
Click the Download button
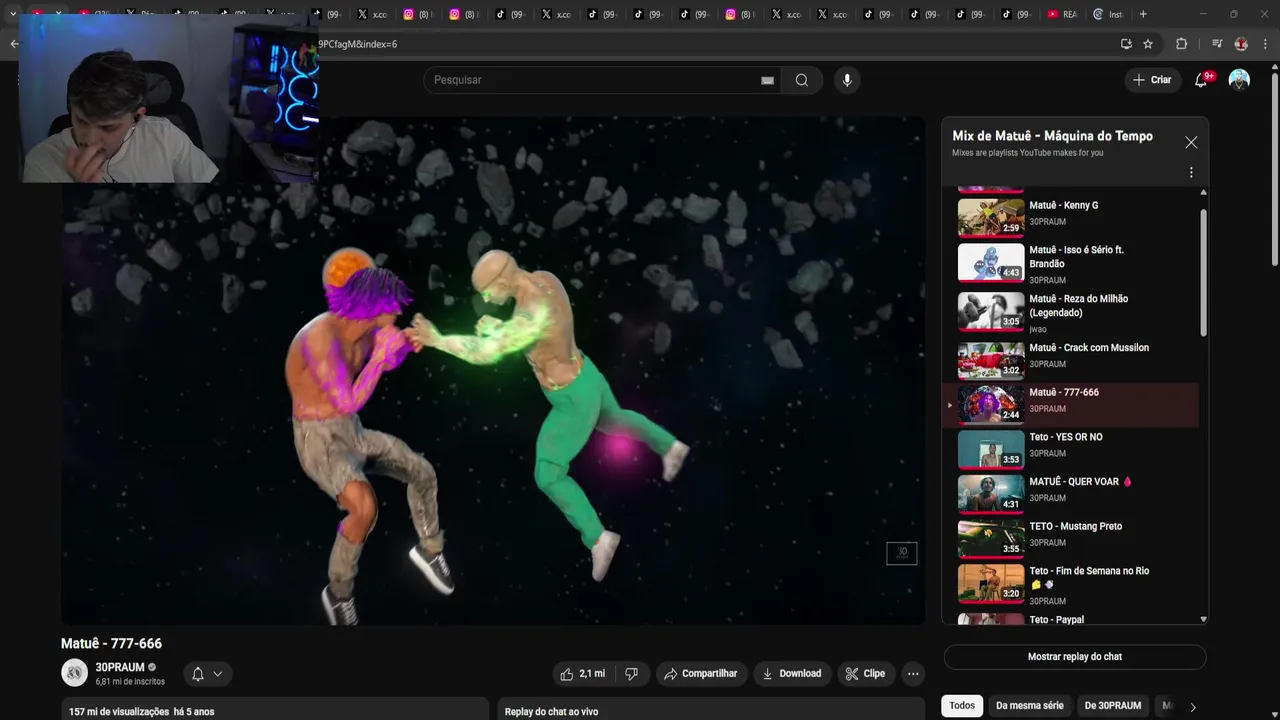792,674
